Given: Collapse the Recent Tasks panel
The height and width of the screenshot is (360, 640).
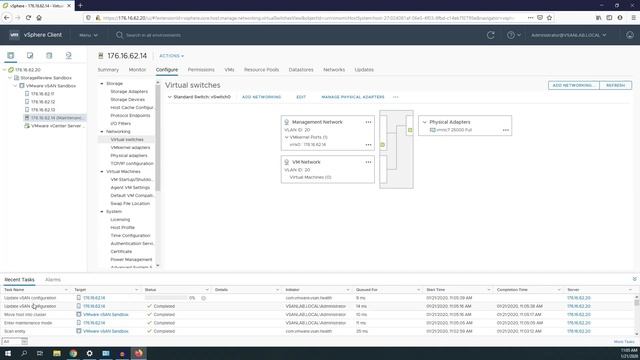Looking at the screenshot, I should (634, 279).
